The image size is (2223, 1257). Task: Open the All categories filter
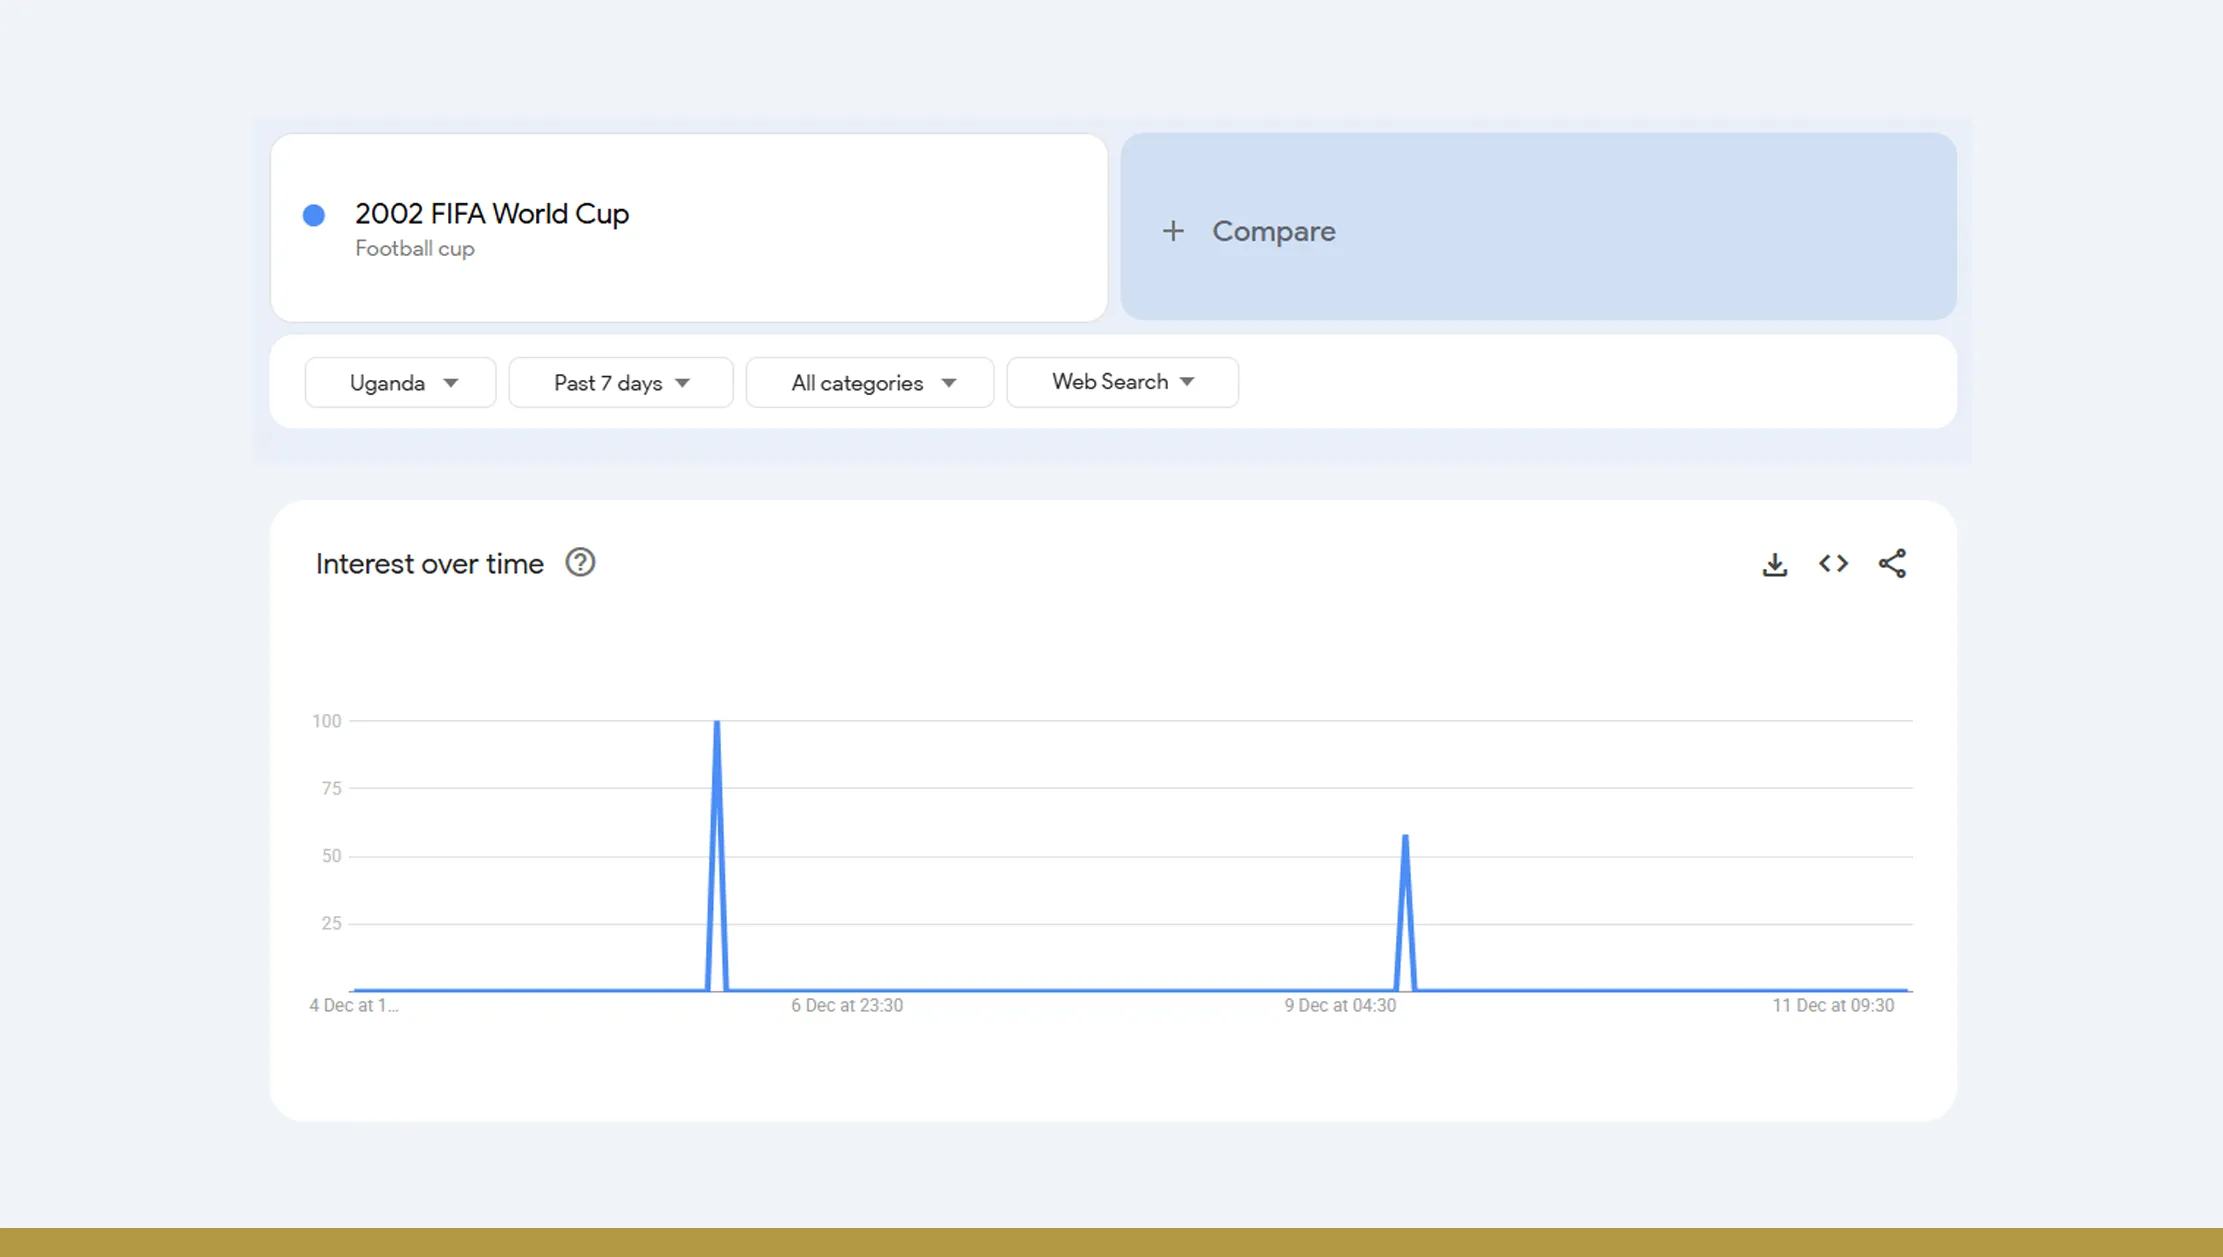[869, 383]
